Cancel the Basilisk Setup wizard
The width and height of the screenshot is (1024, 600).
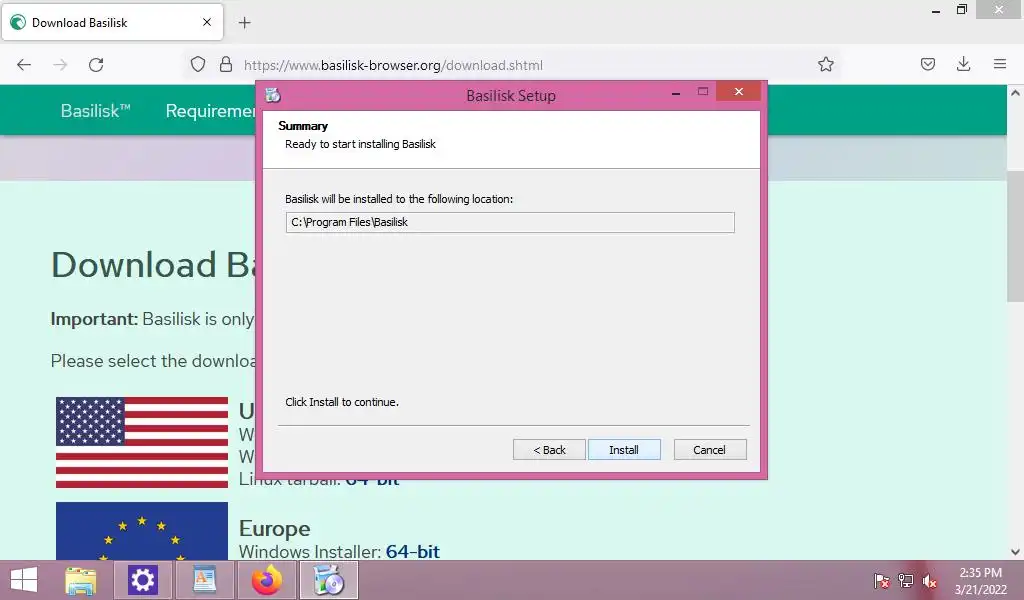point(710,450)
